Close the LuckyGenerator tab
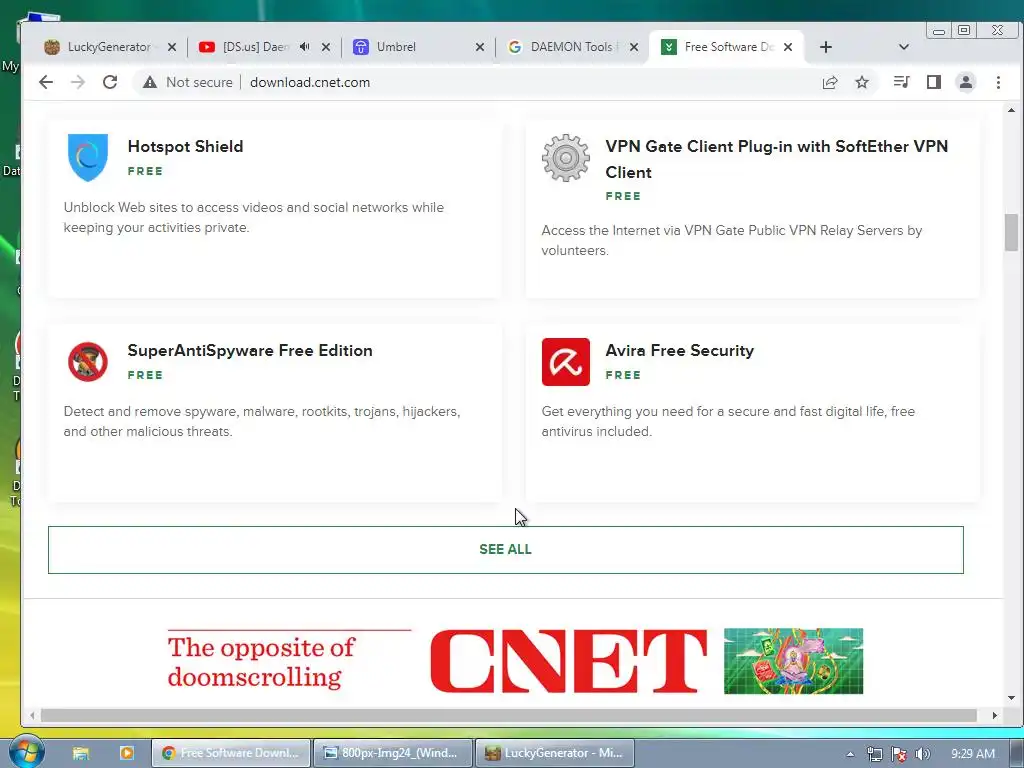The height and width of the screenshot is (768, 1024). coord(172,47)
